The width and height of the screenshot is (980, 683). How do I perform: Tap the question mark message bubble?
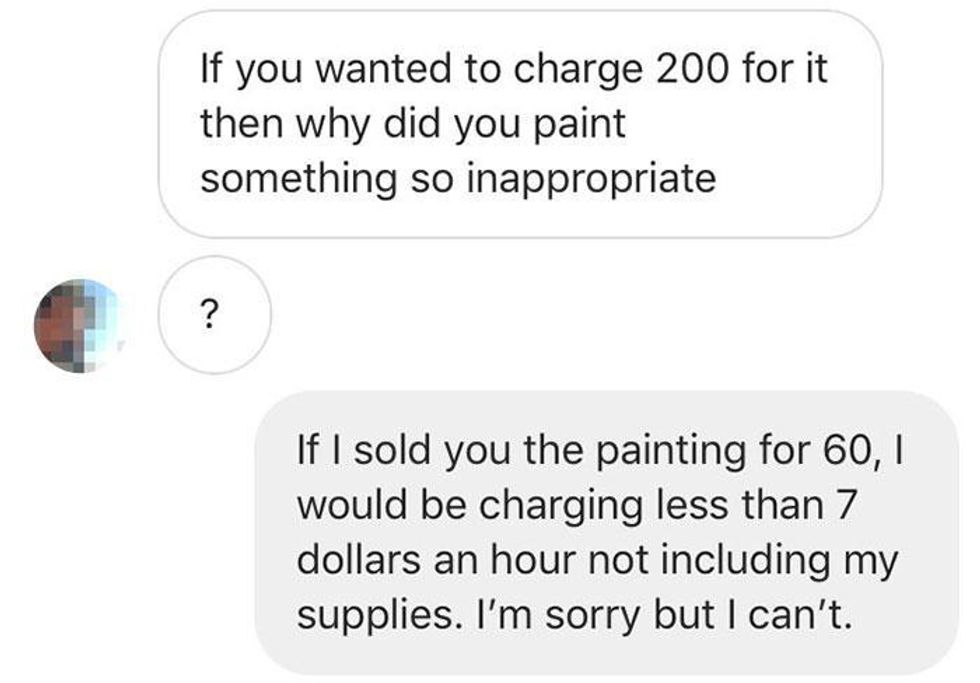214,315
